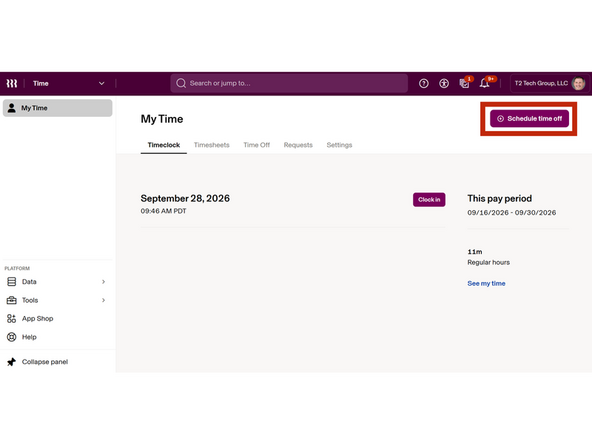Switch to the Requests tab
This screenshot has height=444, width=592.
298,145
